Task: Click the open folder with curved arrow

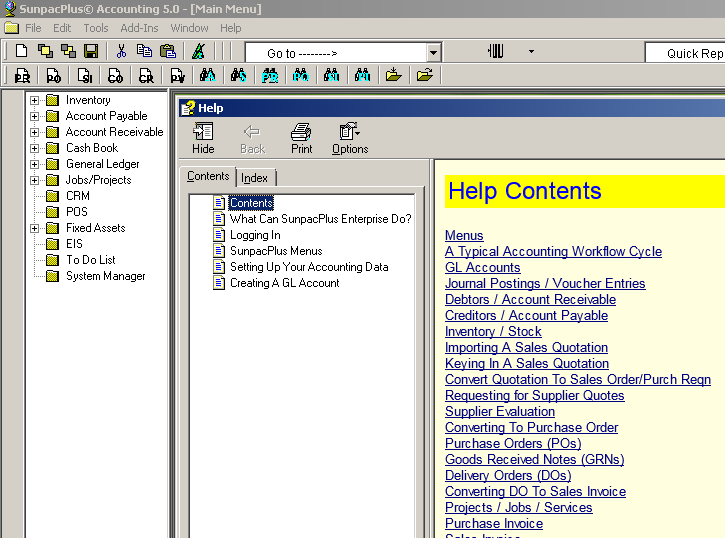Action: tap(424, 75)
